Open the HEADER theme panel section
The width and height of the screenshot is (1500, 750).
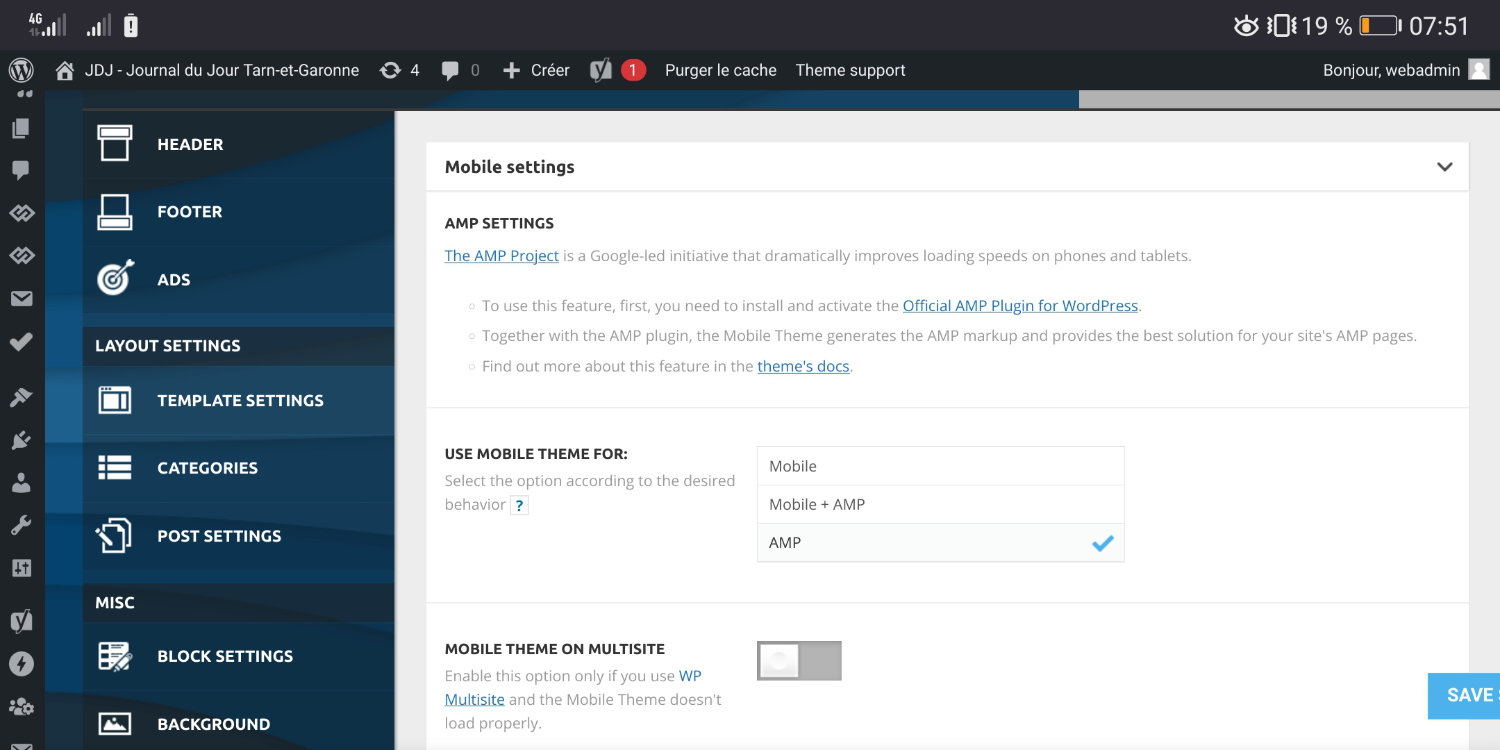[238, 144]
